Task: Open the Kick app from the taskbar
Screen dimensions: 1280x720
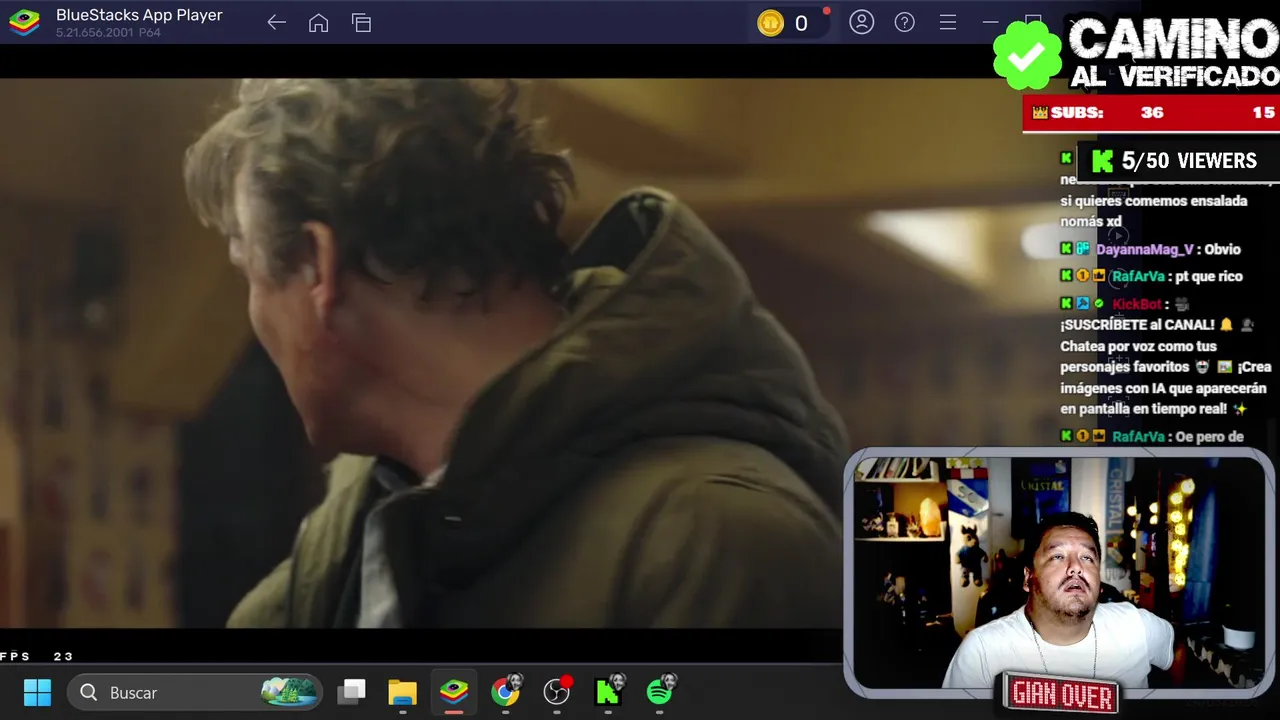Action: tap(609, 691)
